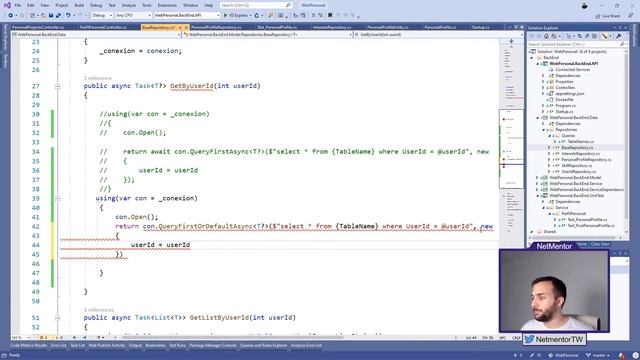
Task: Click the Live Share button
Action: click(x=608, y=16)
